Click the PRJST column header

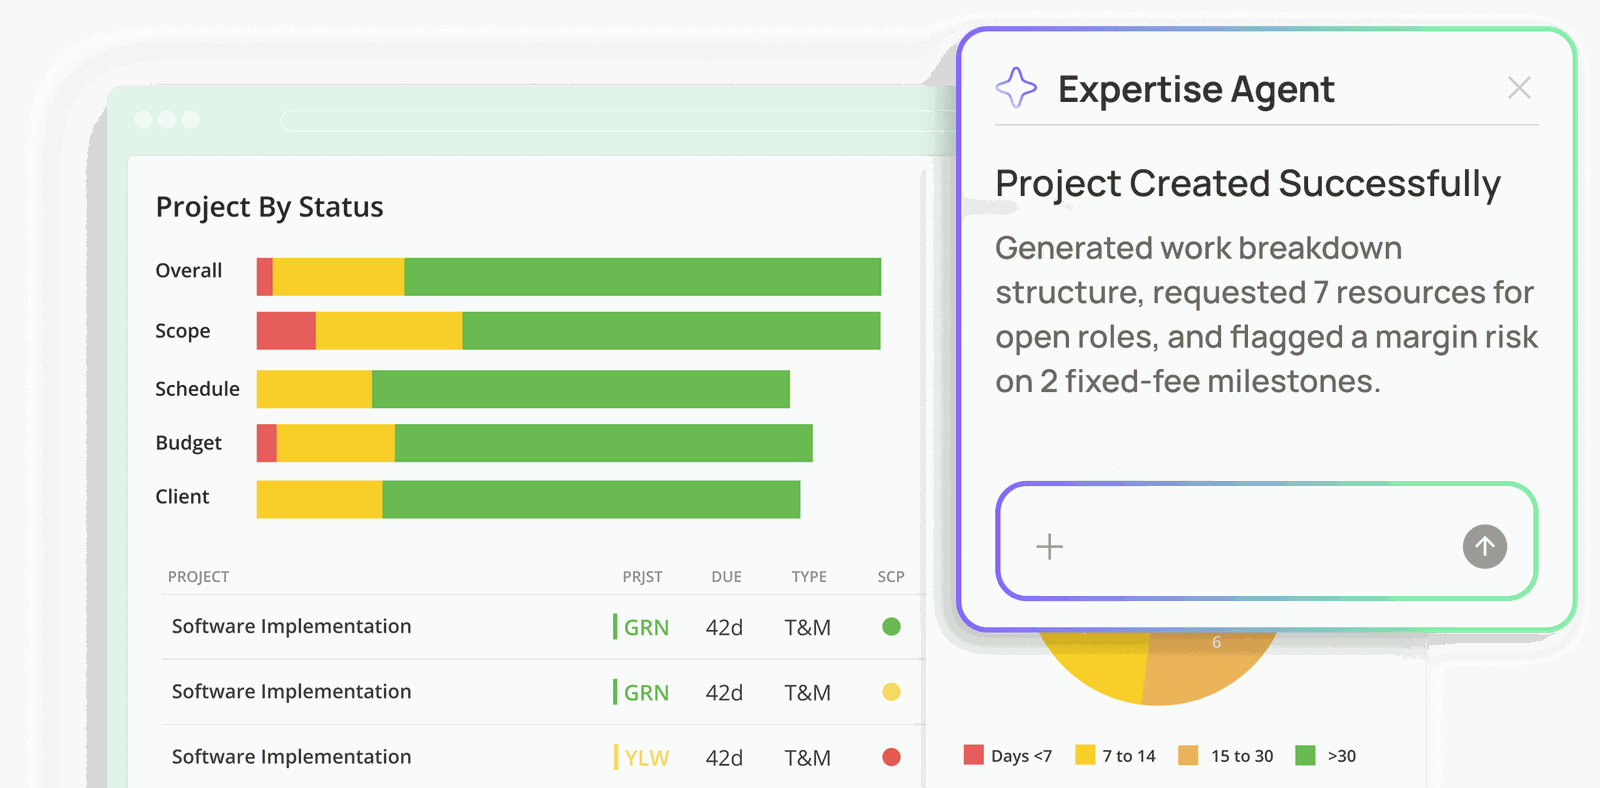(x=642, y=577)
